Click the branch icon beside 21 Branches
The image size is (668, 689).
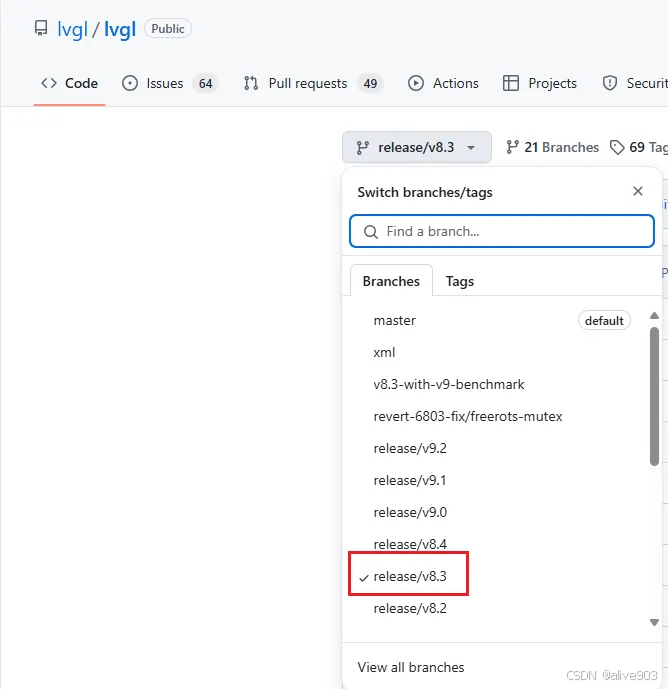(512, 147)
